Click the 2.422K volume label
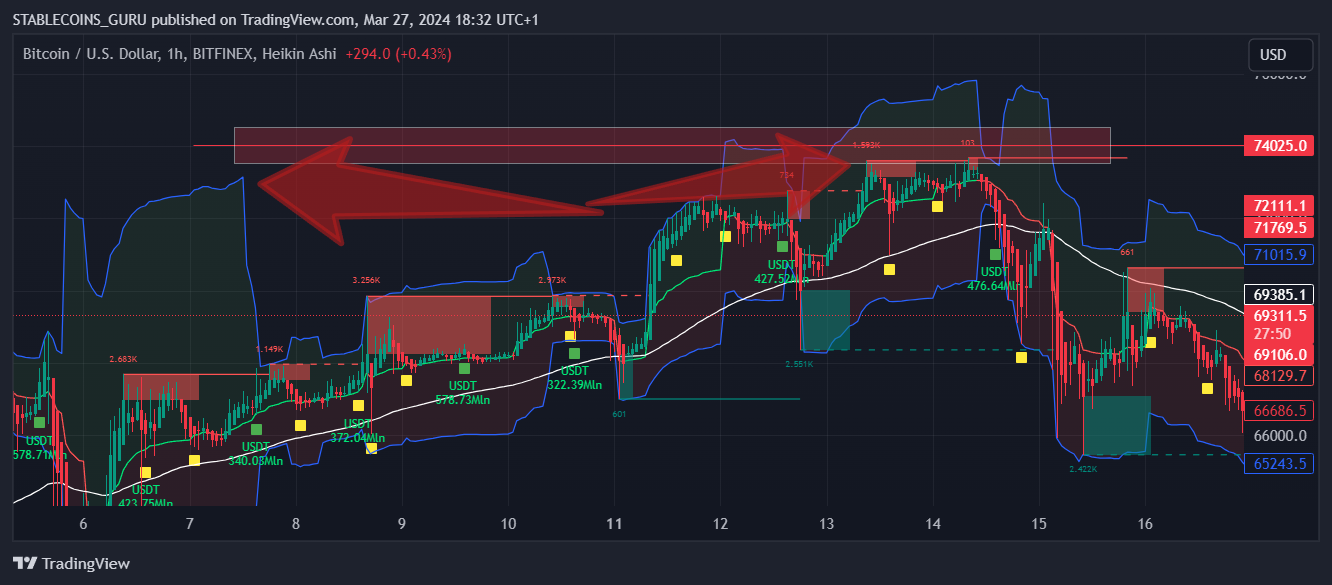The height and width of the screenshot is (585, 1332). 1083,469
